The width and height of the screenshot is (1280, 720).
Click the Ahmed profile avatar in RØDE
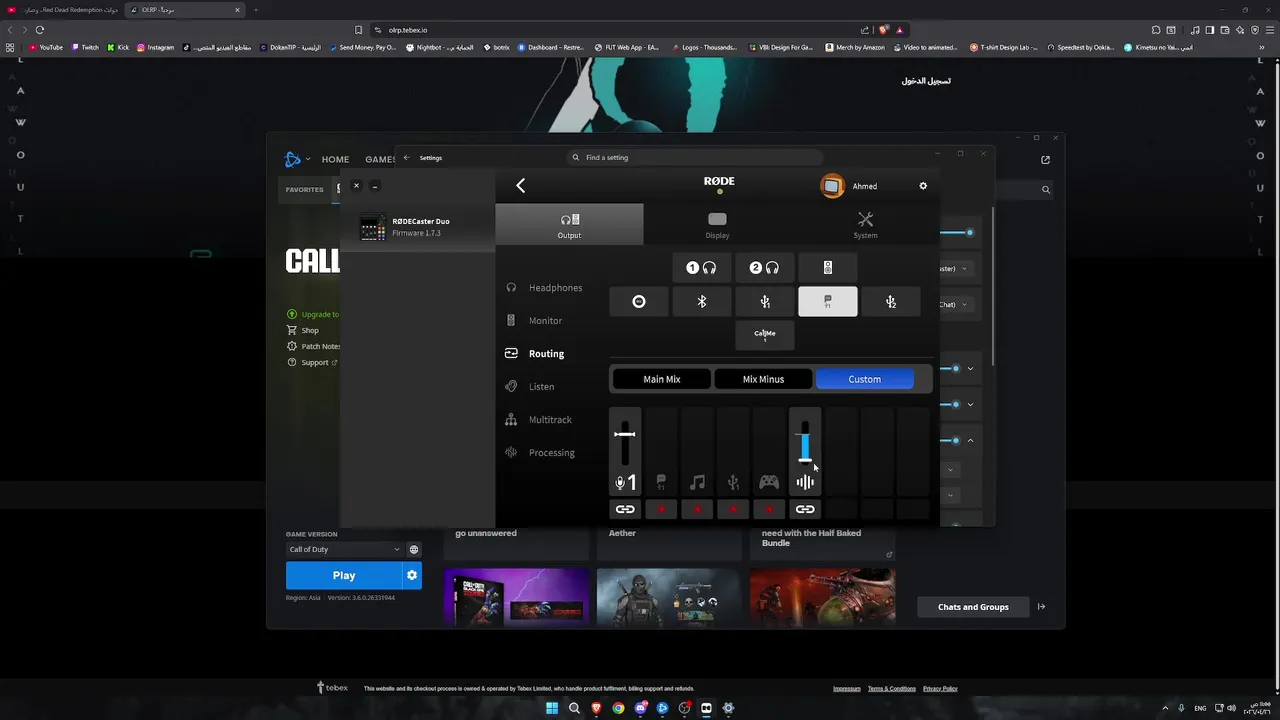832,186
